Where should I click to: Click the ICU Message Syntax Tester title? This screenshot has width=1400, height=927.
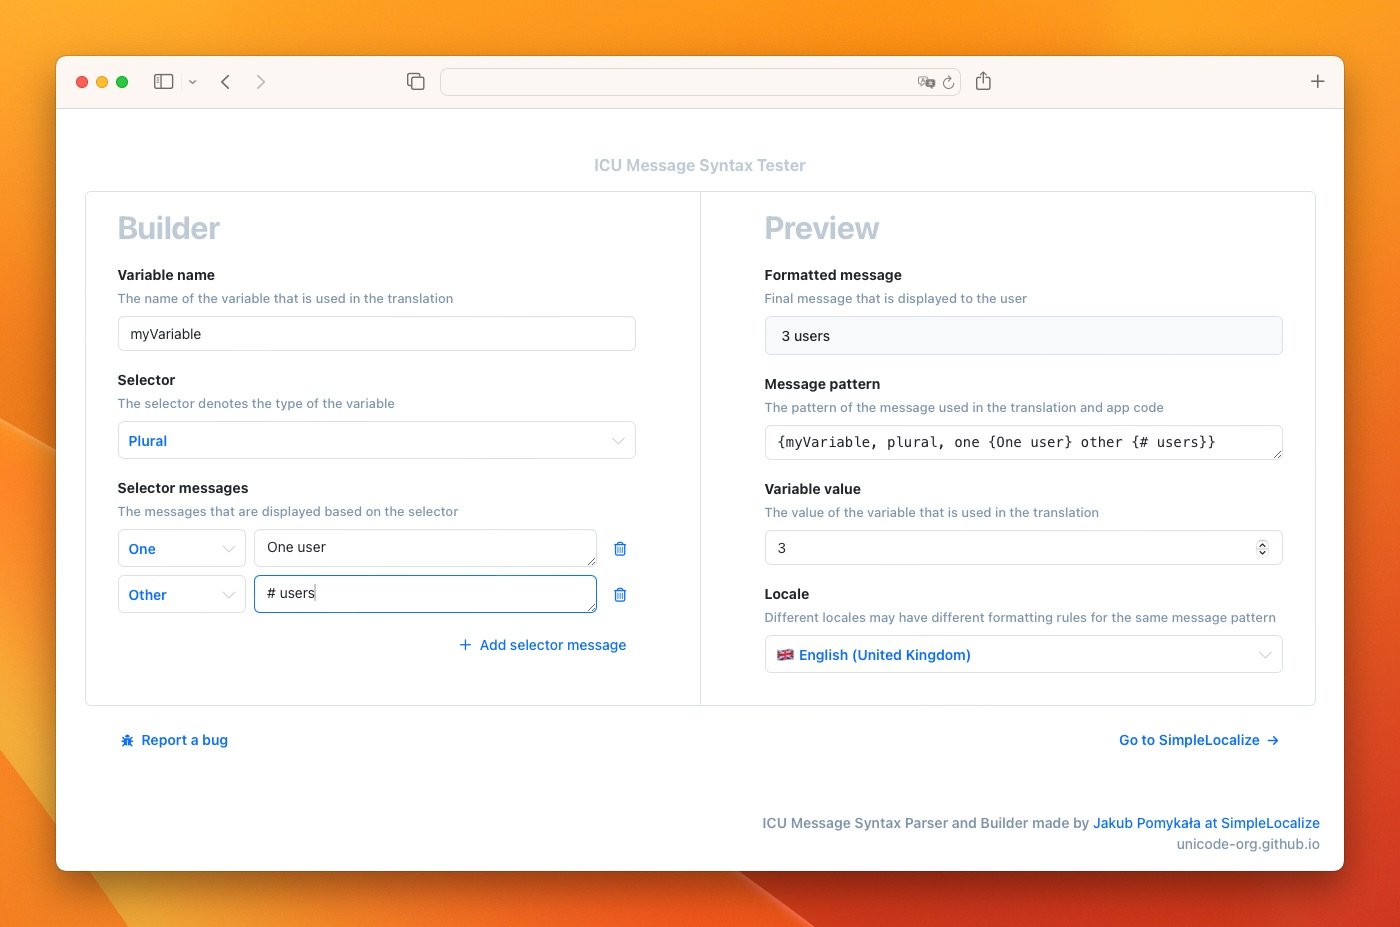(700, 165)
